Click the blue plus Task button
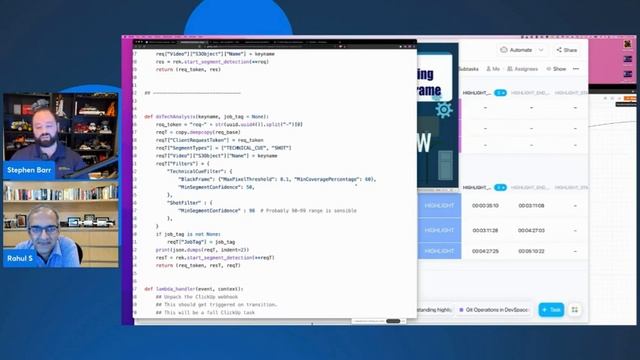 click(551, 310)
